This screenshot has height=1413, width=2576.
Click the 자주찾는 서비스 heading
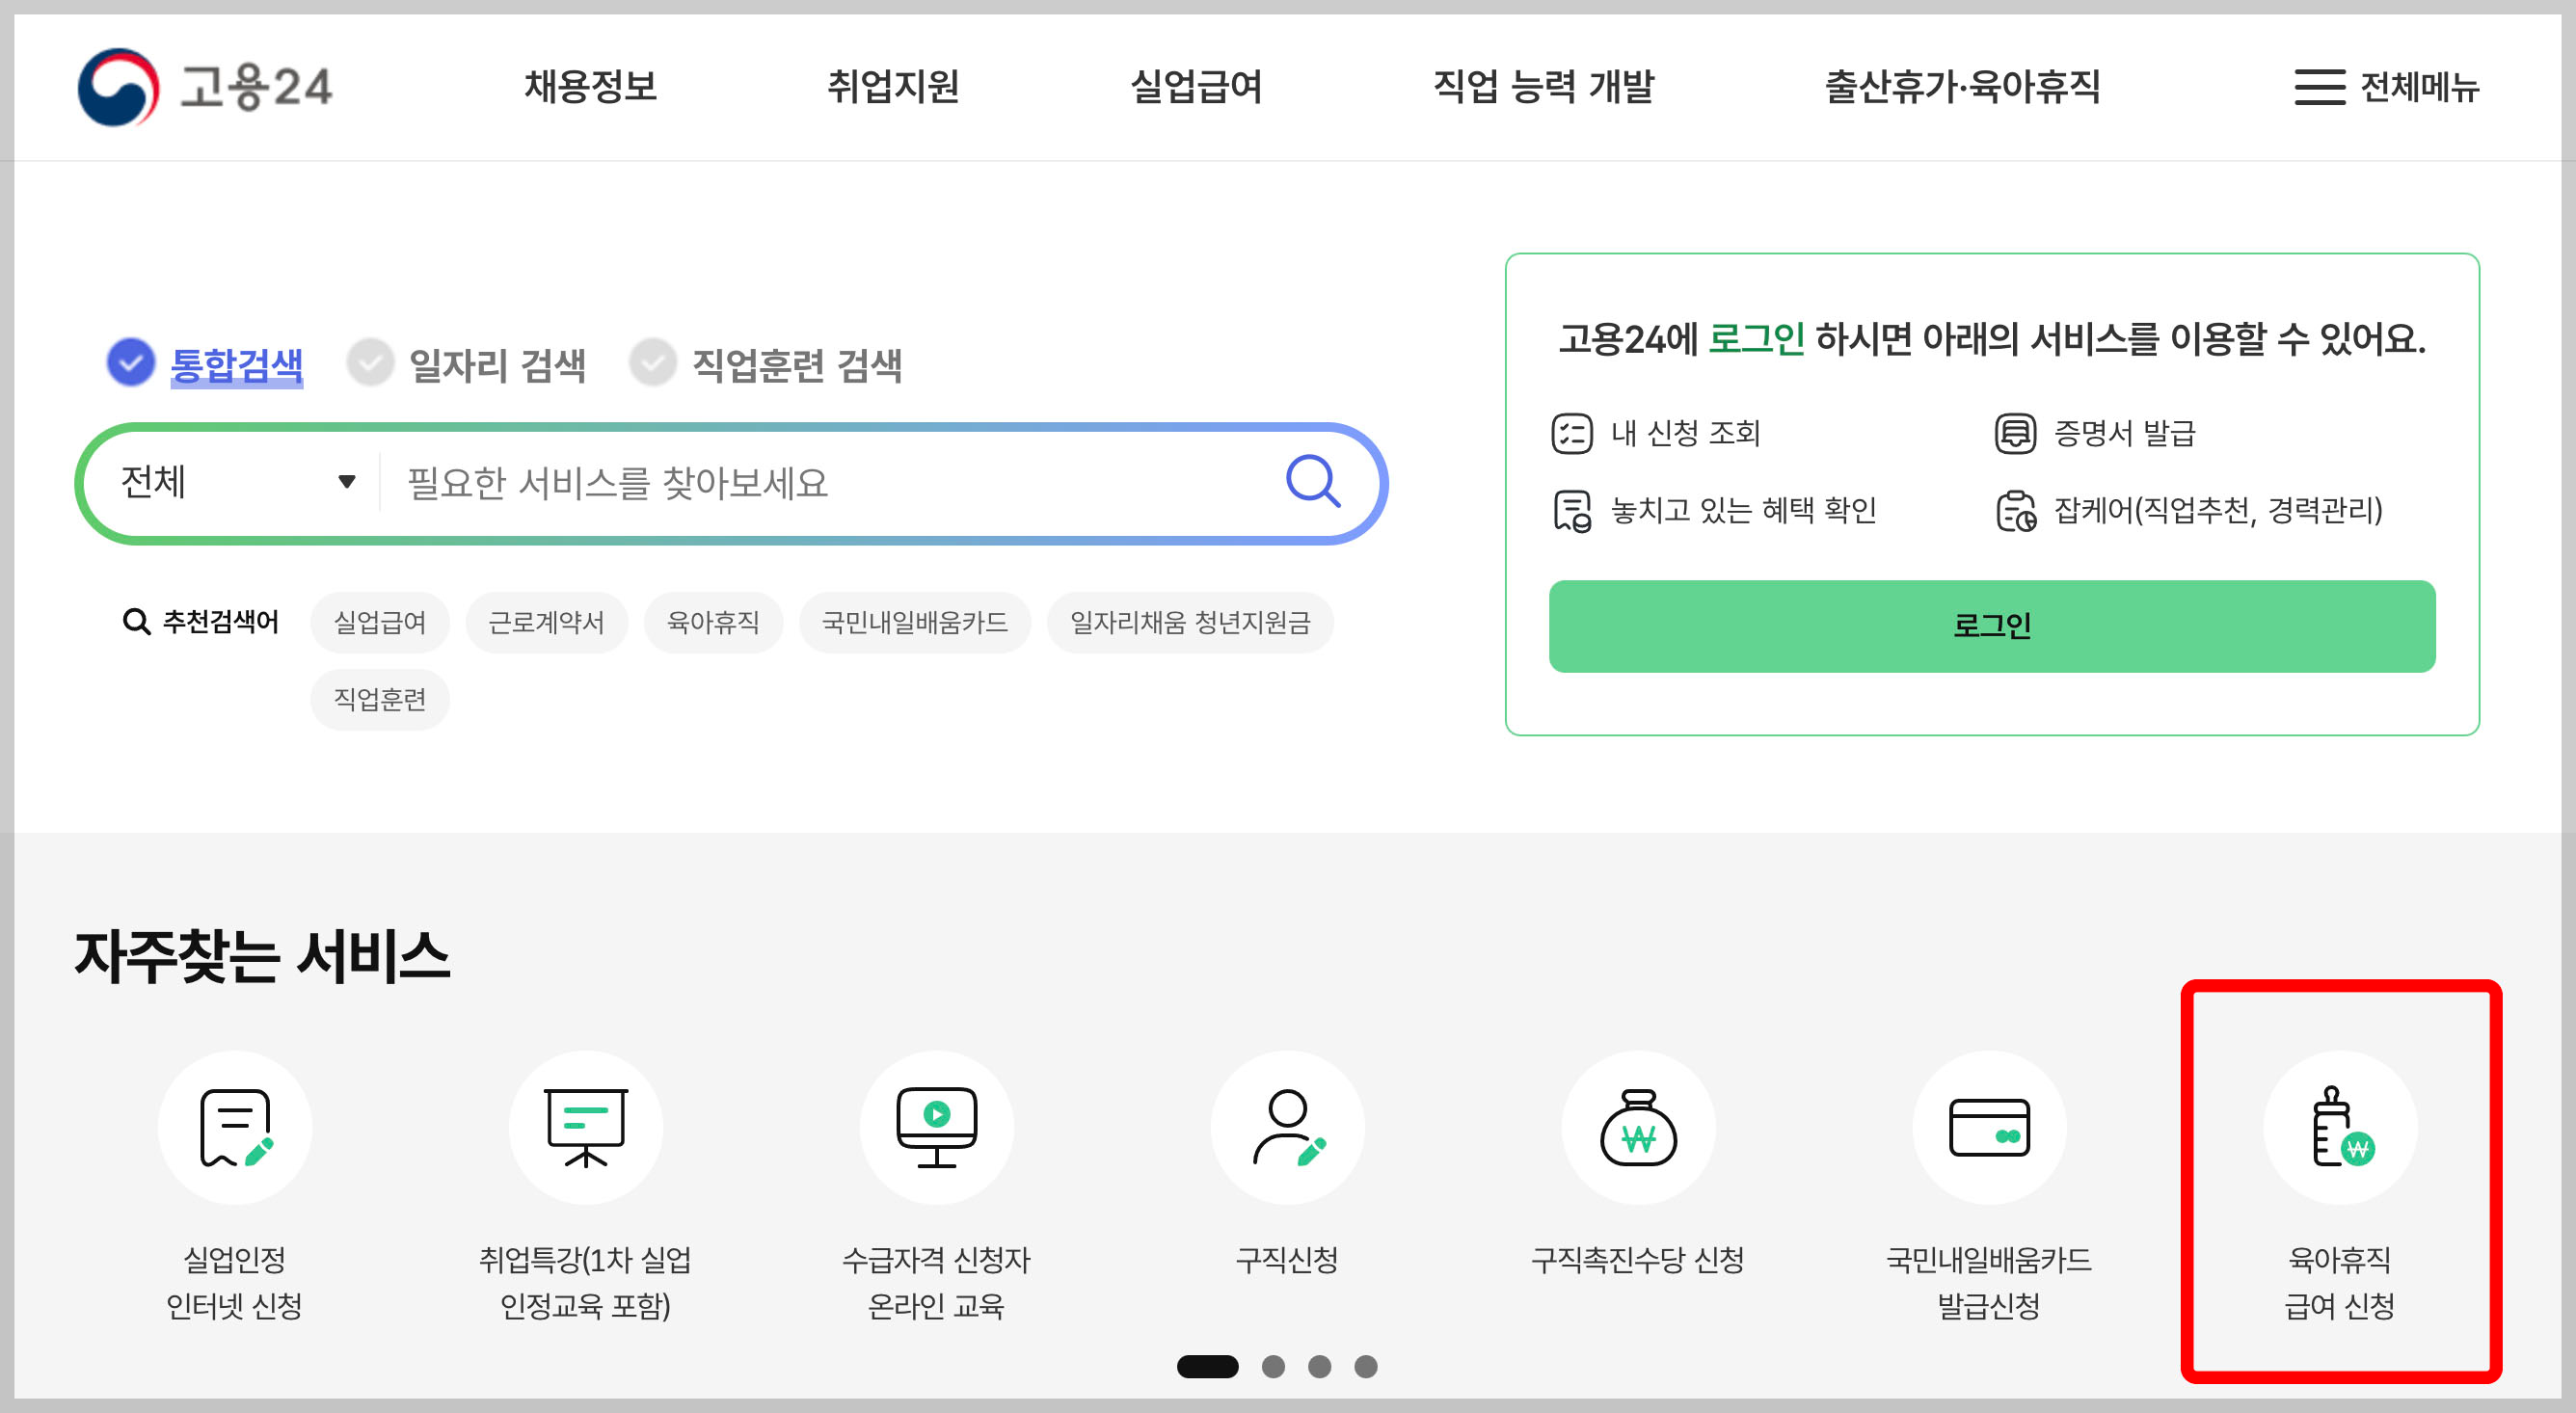click(262, 956)
